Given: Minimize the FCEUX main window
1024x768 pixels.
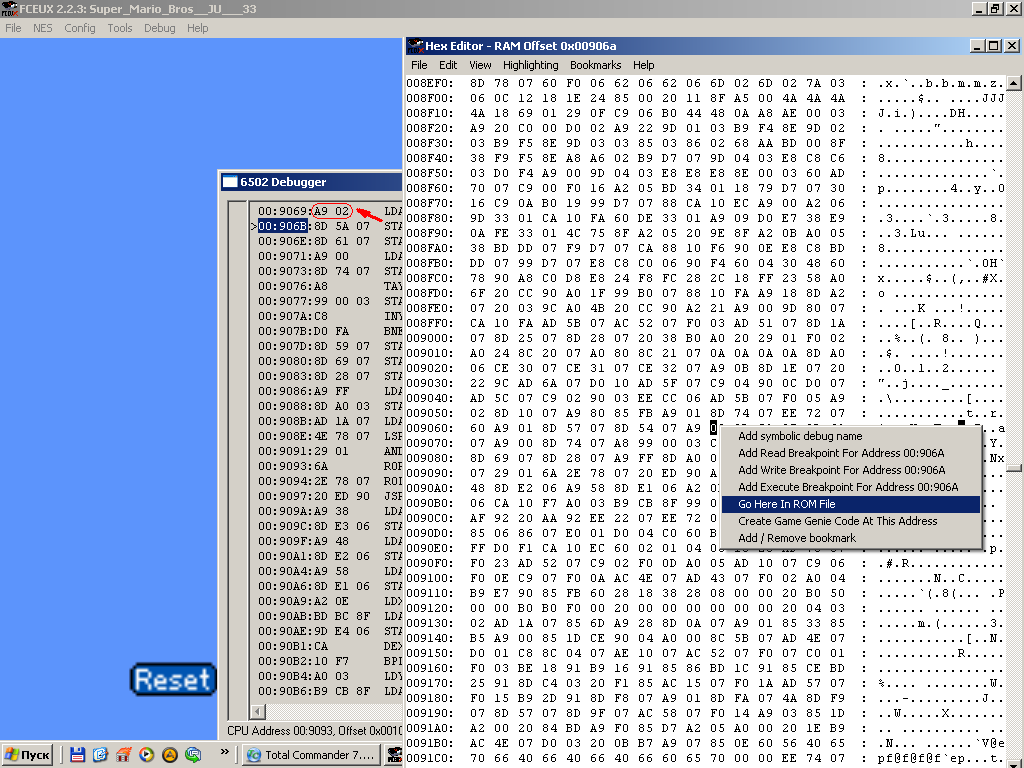Looking at the screenshot, I should click(979, 8).
